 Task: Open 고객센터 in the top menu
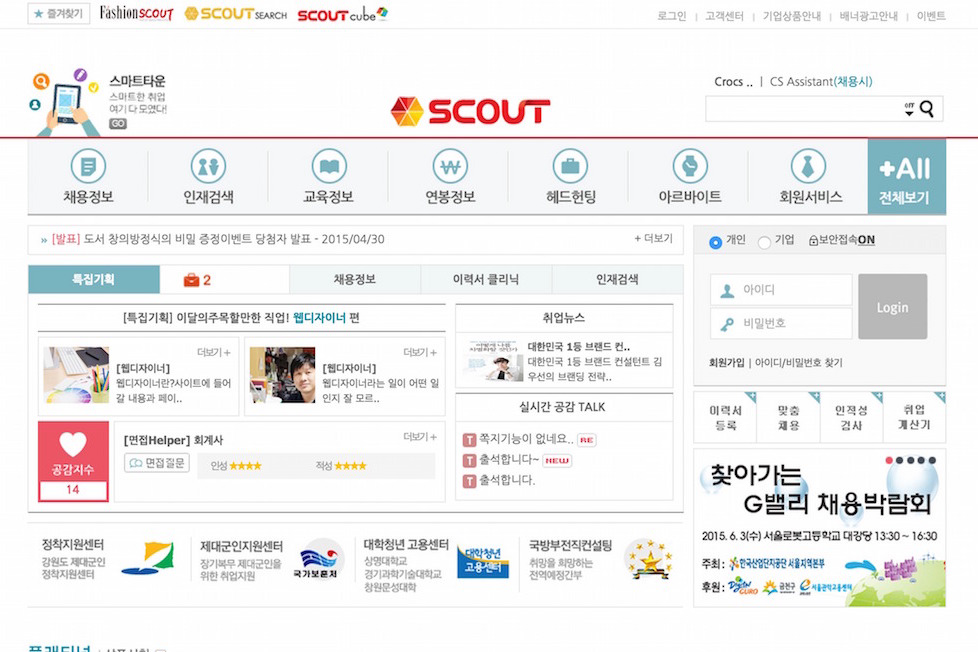724,16
